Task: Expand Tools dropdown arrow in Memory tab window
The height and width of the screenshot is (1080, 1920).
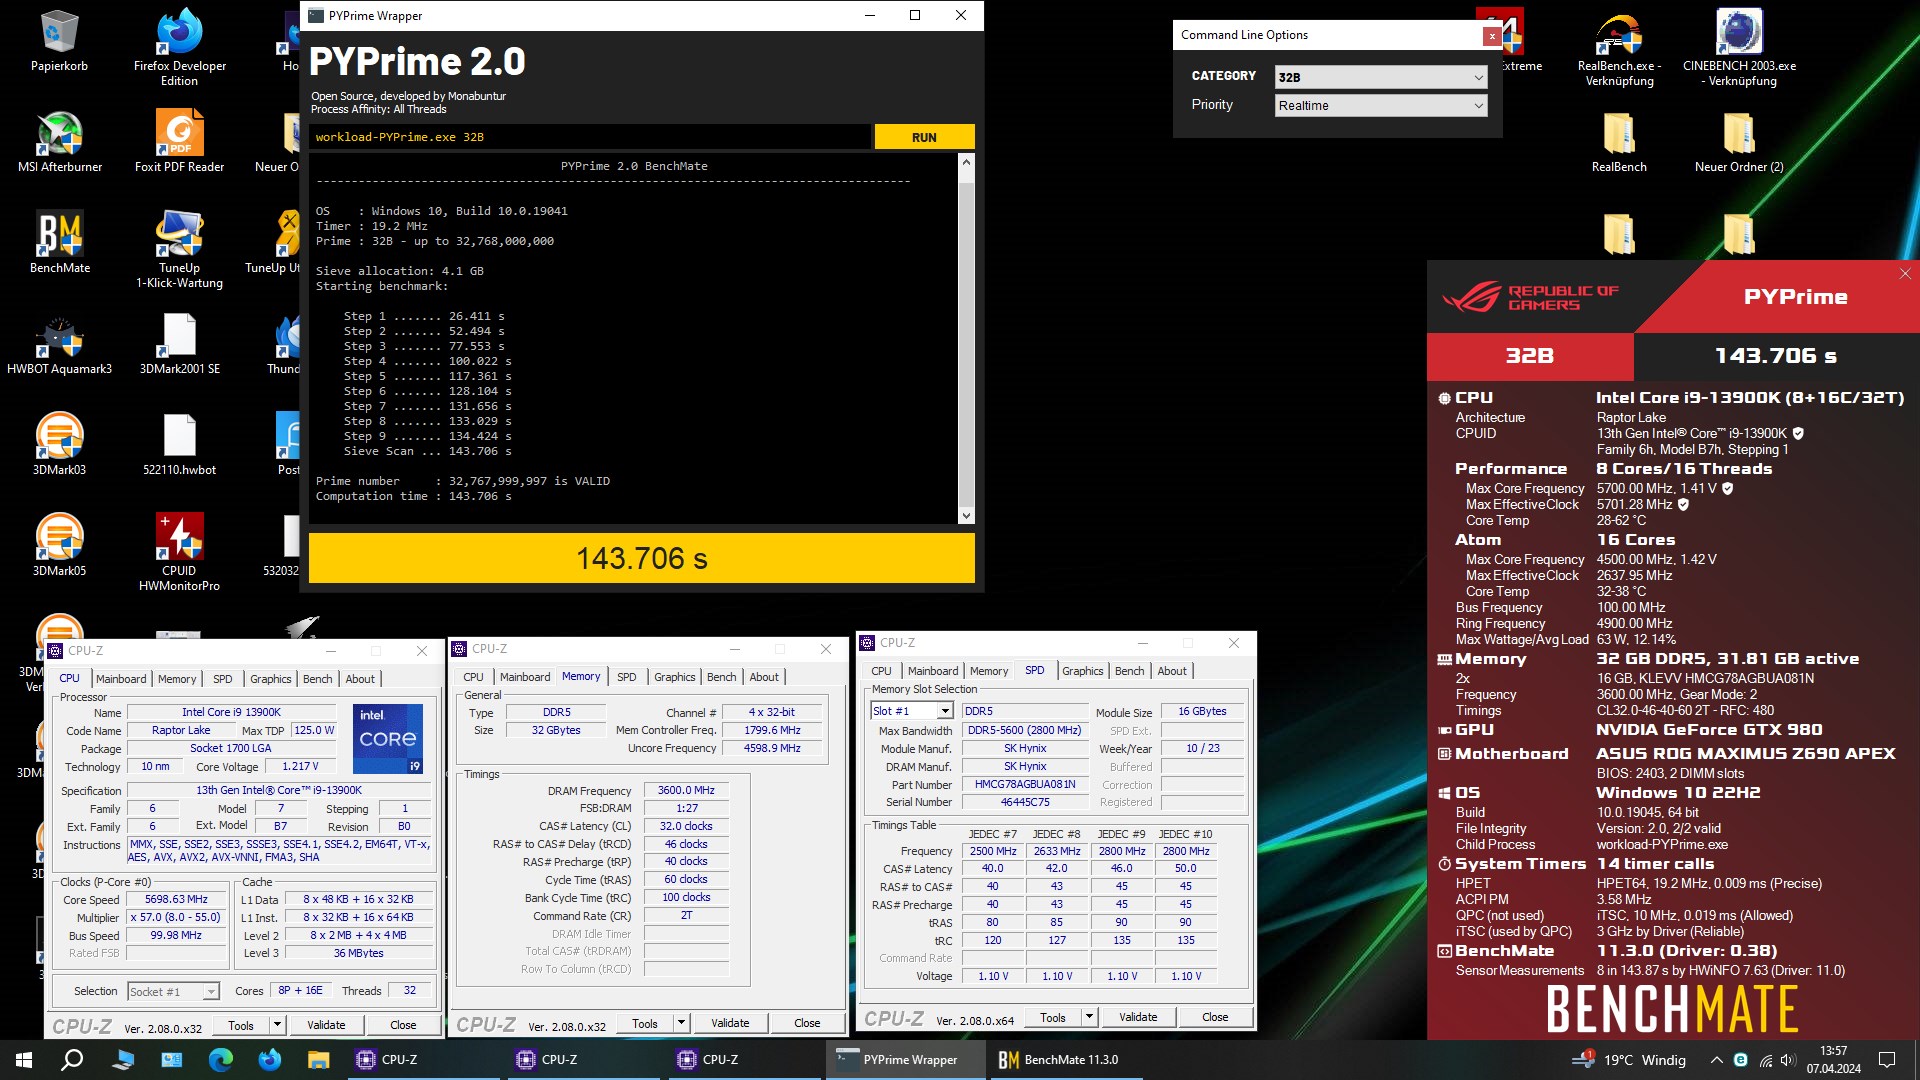Action: click(681, 1022)
